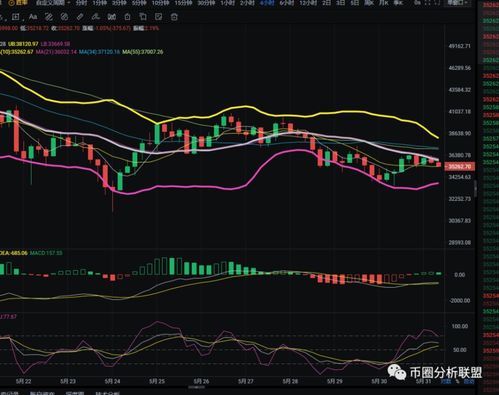Image resolution: width=499 pixels, height=395 pixels.
Task: Select the brush drawing tool
Action: [96, 17]
